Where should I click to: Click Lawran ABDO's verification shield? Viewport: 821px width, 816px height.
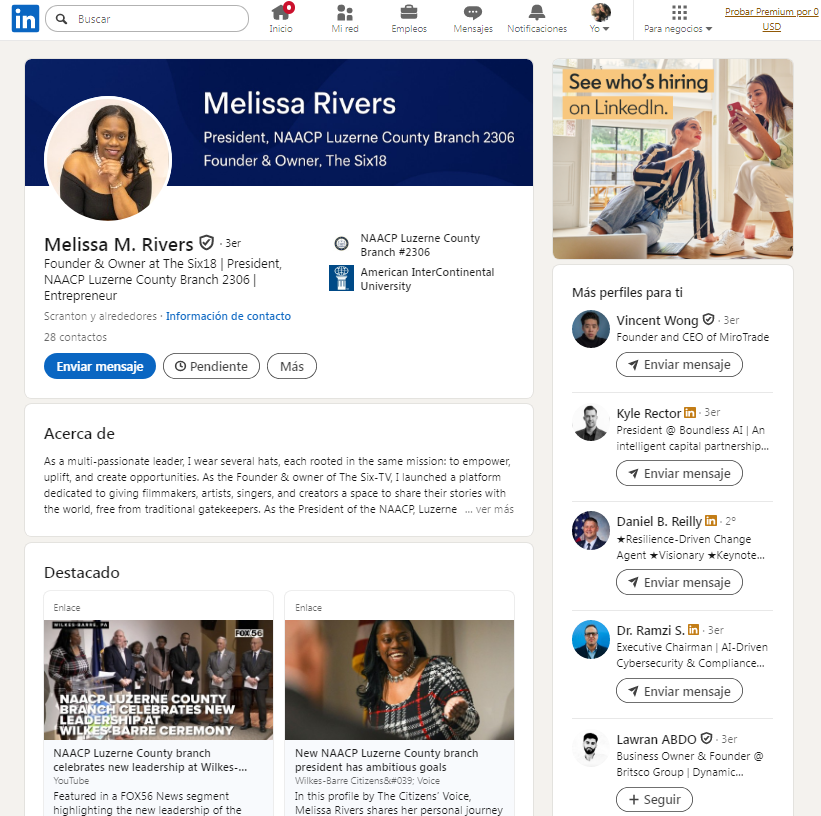706,738
